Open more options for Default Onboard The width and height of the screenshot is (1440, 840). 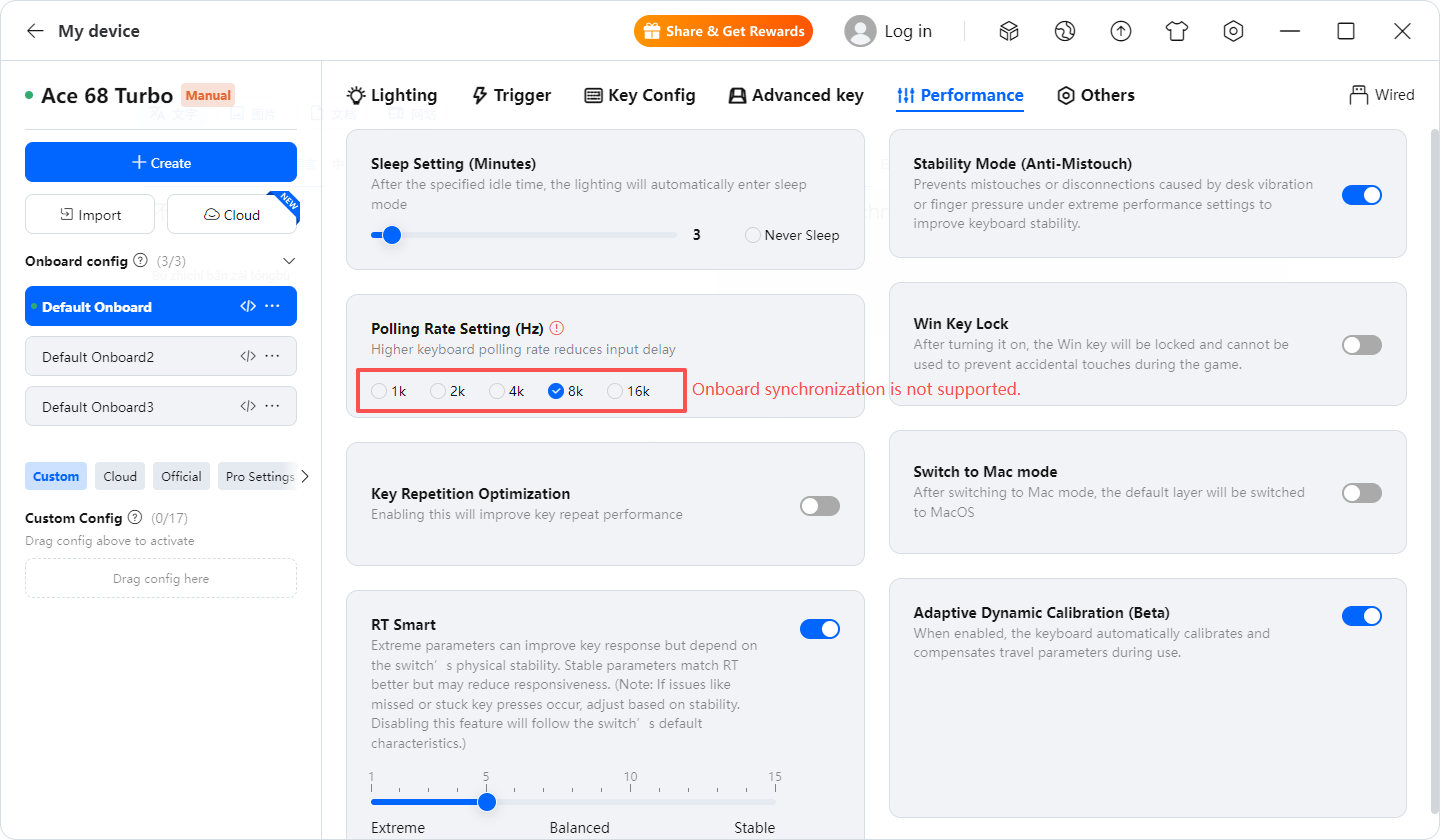[272, 306]
